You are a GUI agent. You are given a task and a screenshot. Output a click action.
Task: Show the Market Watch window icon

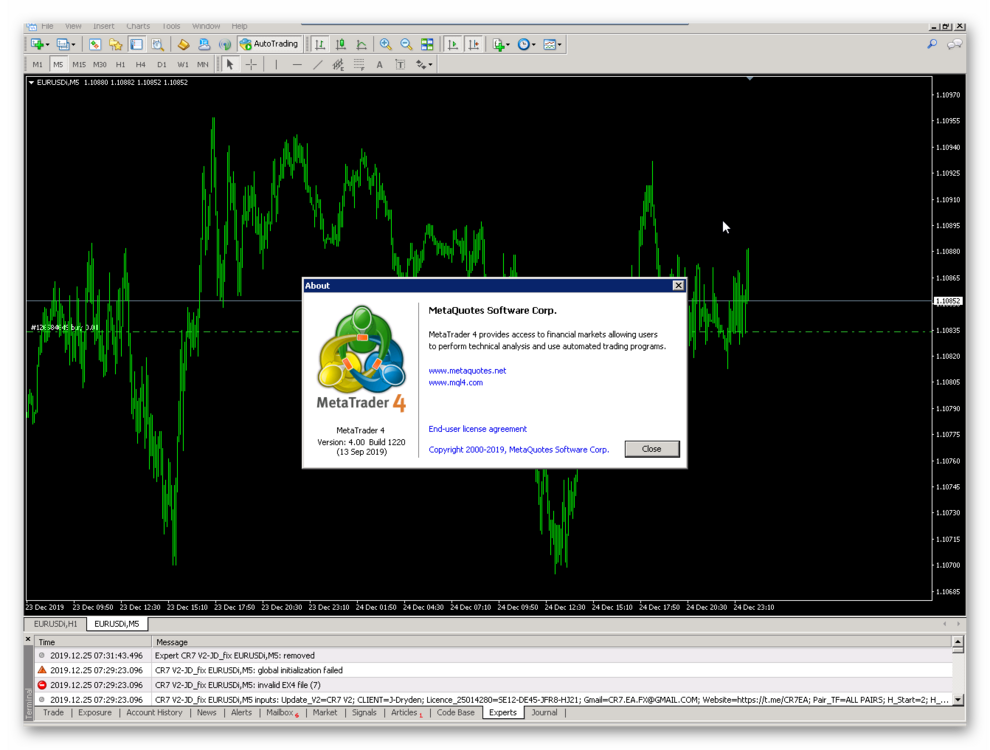tap(95, 44)
